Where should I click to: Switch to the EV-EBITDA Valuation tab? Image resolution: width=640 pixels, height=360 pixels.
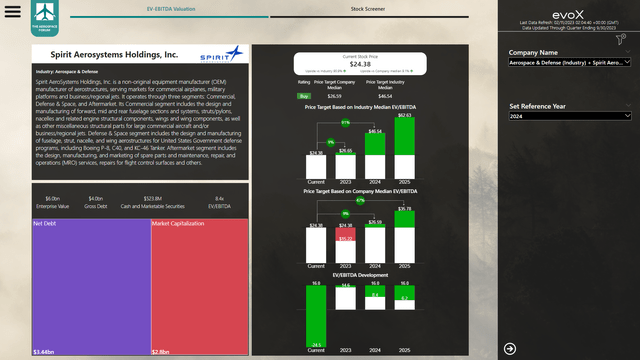pos(171,9)
